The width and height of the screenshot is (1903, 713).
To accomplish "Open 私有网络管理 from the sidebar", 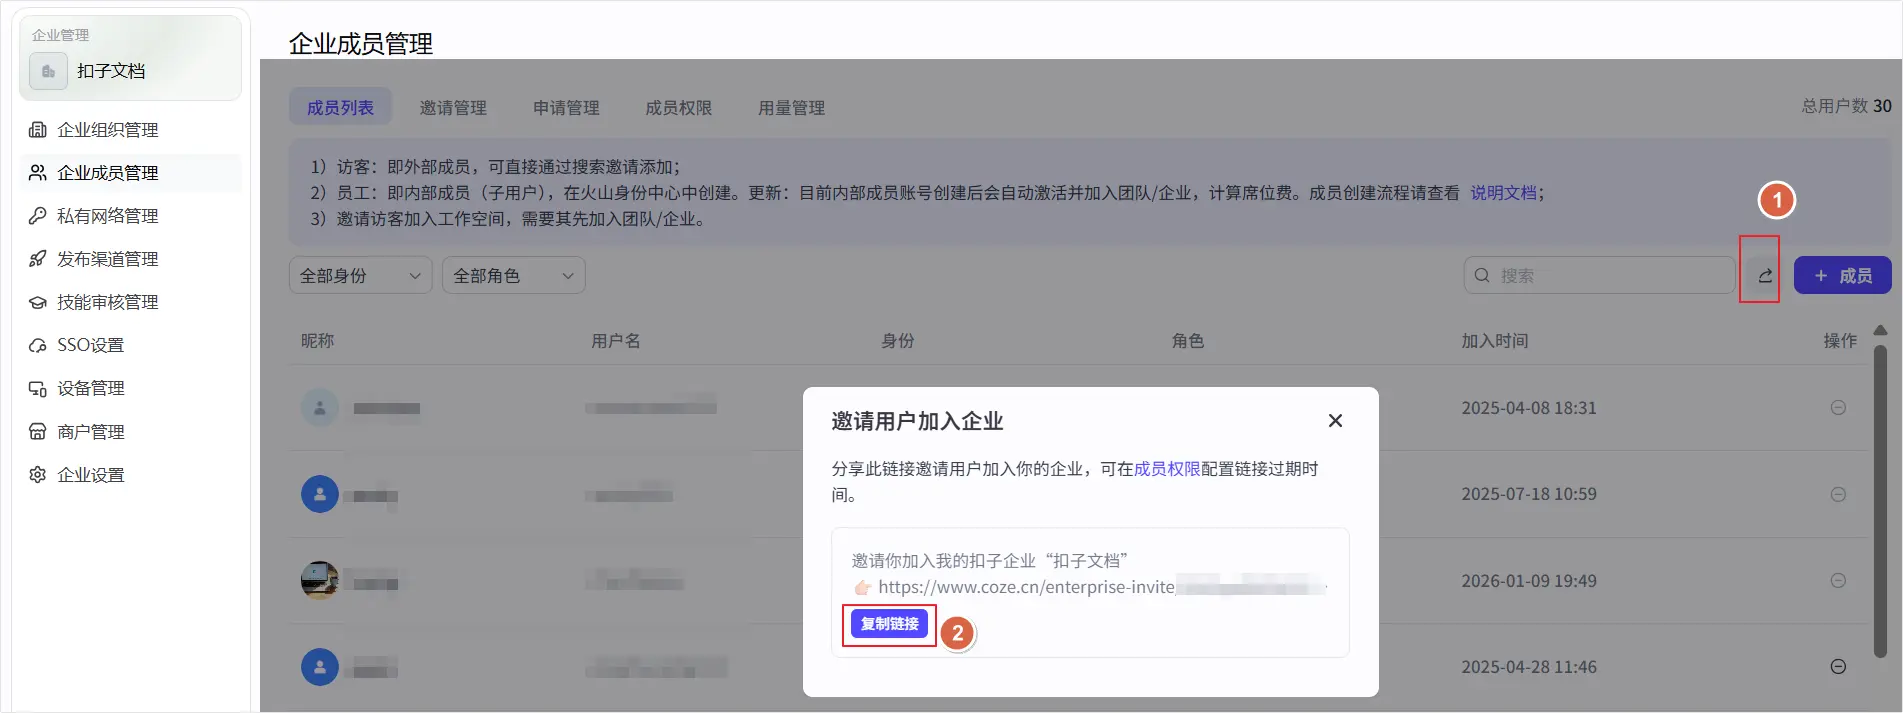I will (130, 216).
